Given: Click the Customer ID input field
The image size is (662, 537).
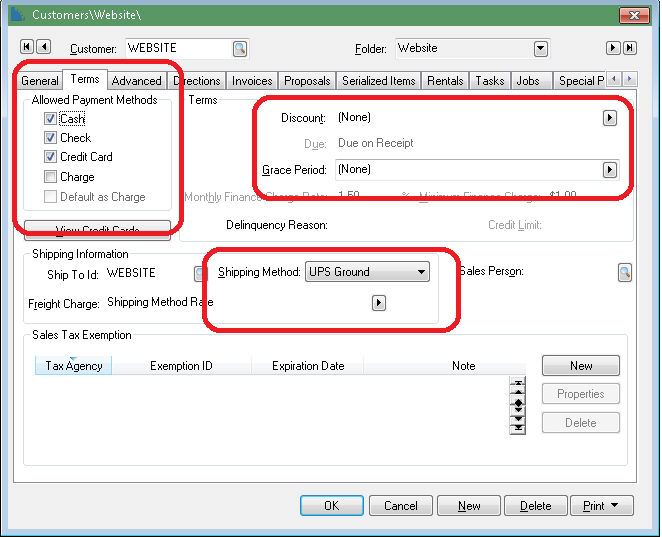Looking at the screenshot, I should [176, 48].
